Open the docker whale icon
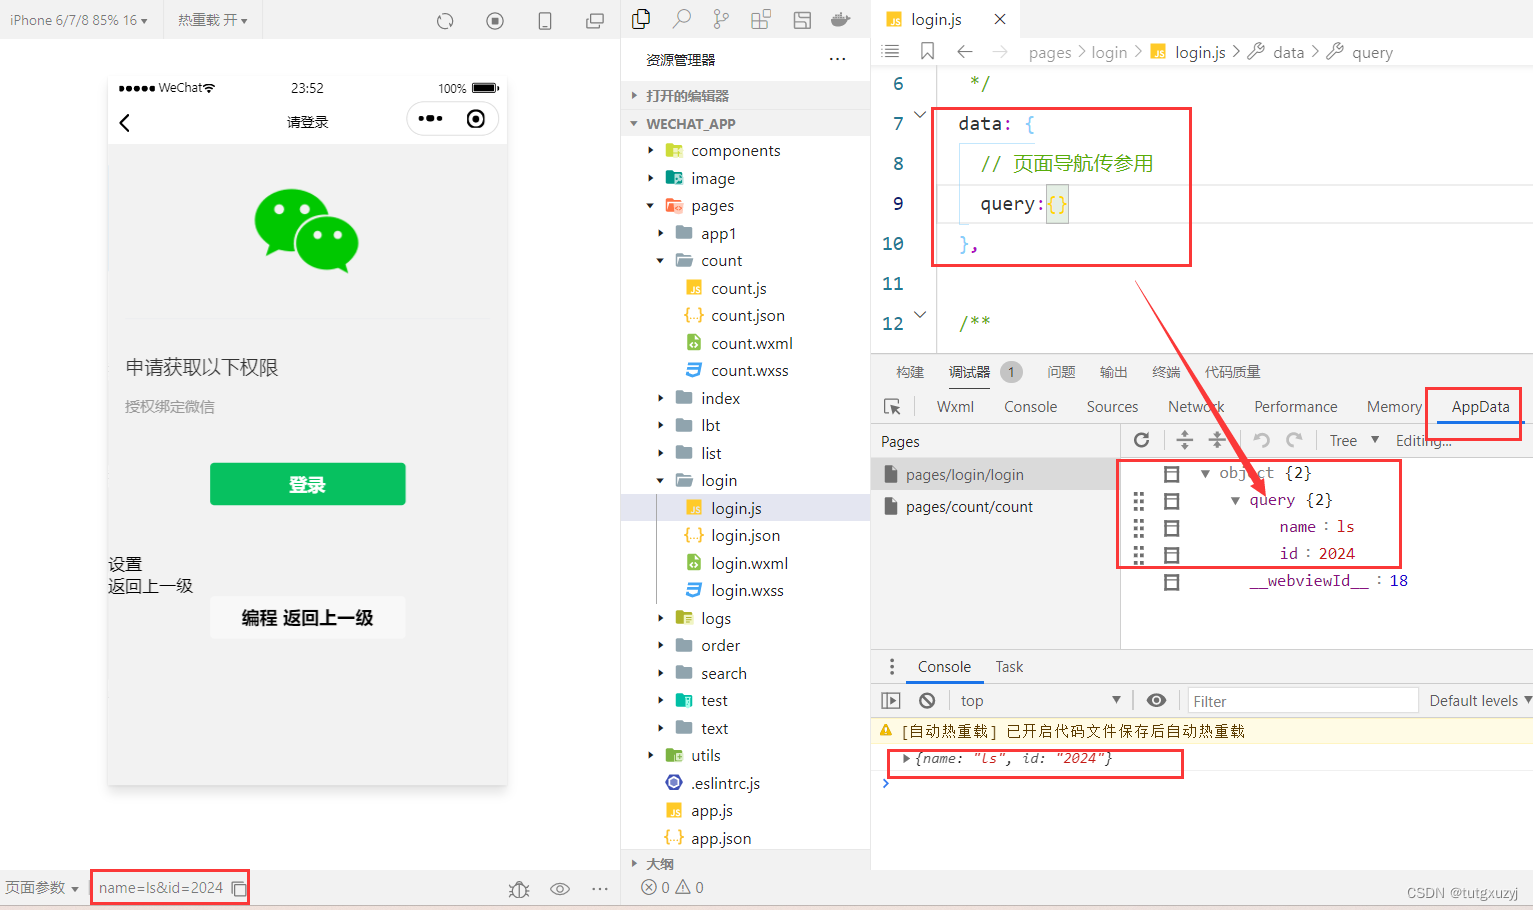Image resolution: width=1533 pixels, height=910 pixels. [x=841, y=19]
